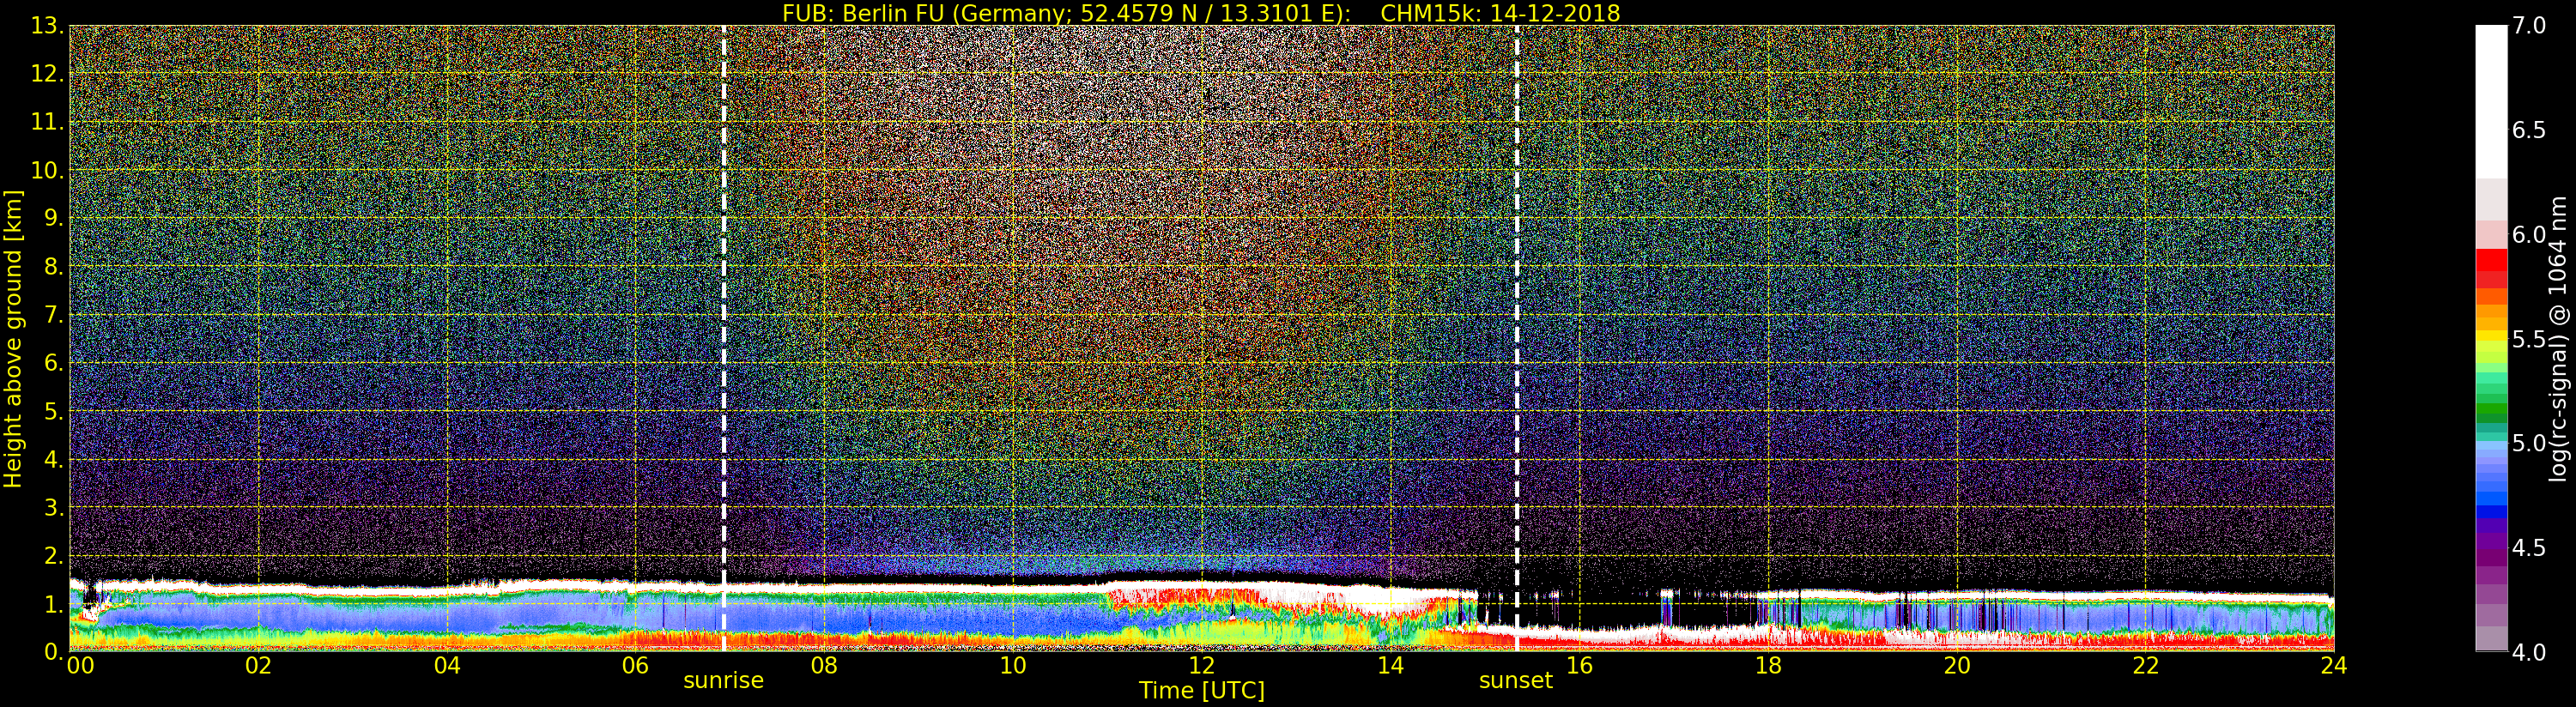Click the "Time [UTC]" axis label

(1201, 691)
